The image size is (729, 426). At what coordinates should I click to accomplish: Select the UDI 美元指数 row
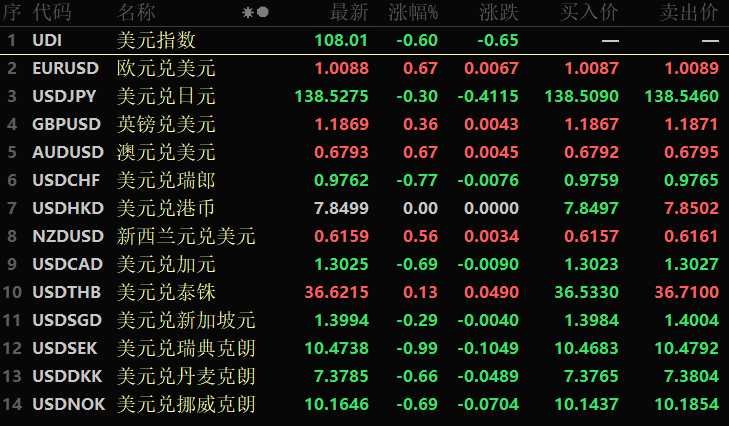pyautogui.click(x=156, y=41)
